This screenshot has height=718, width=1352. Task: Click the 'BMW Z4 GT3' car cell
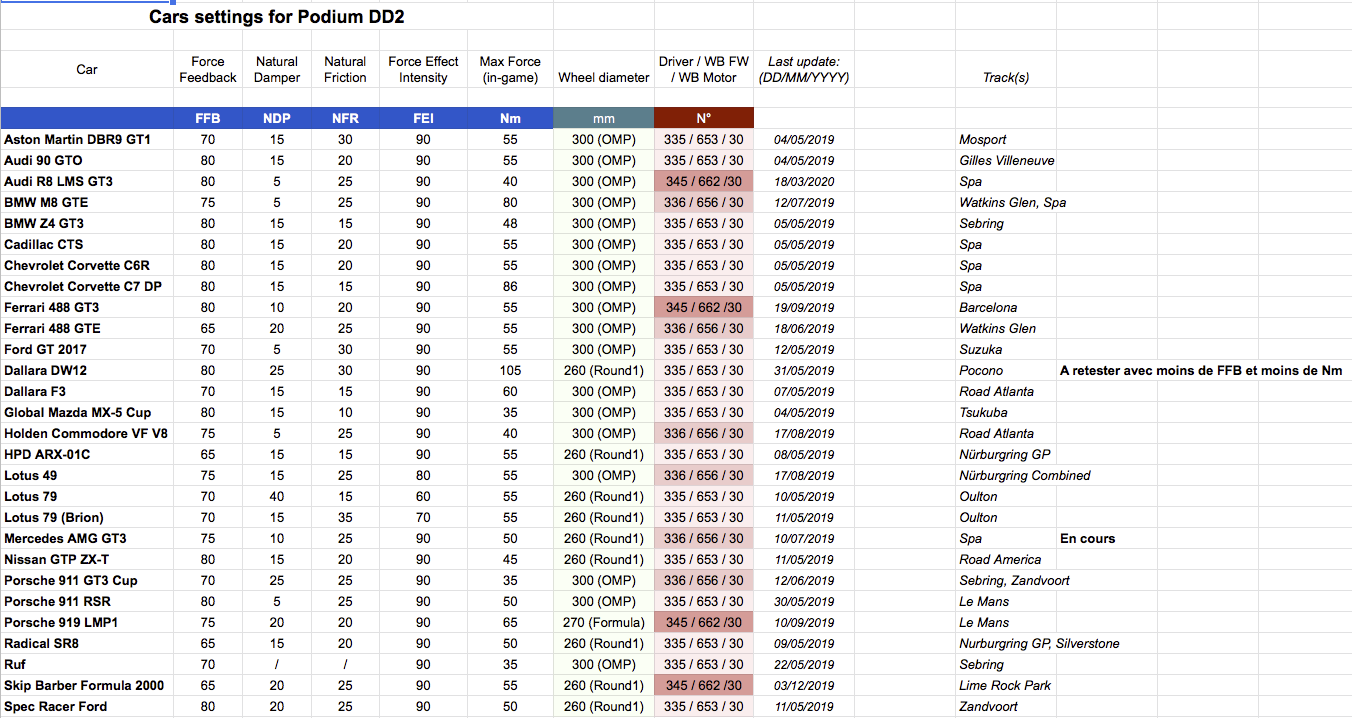pyautogui.click(x=87, y=223)
